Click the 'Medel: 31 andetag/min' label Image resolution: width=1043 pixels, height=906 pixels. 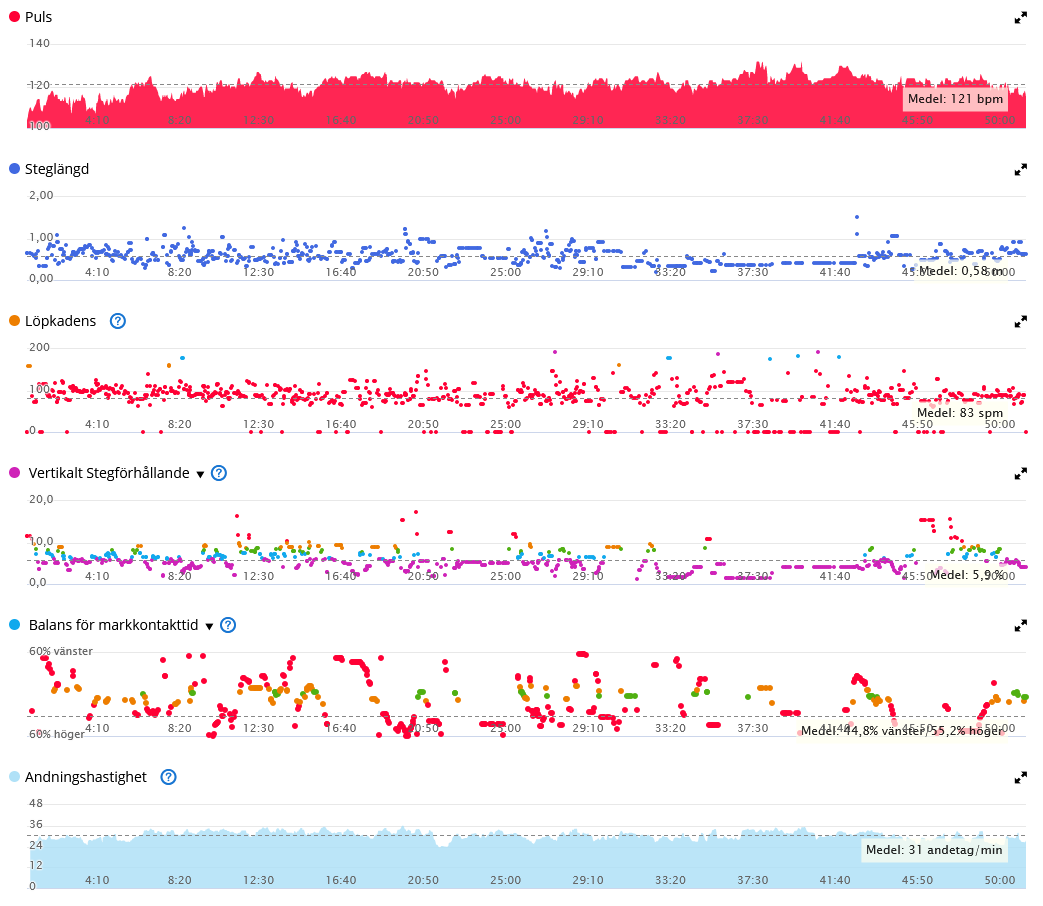pyautogui.click(x=934, y=850)
